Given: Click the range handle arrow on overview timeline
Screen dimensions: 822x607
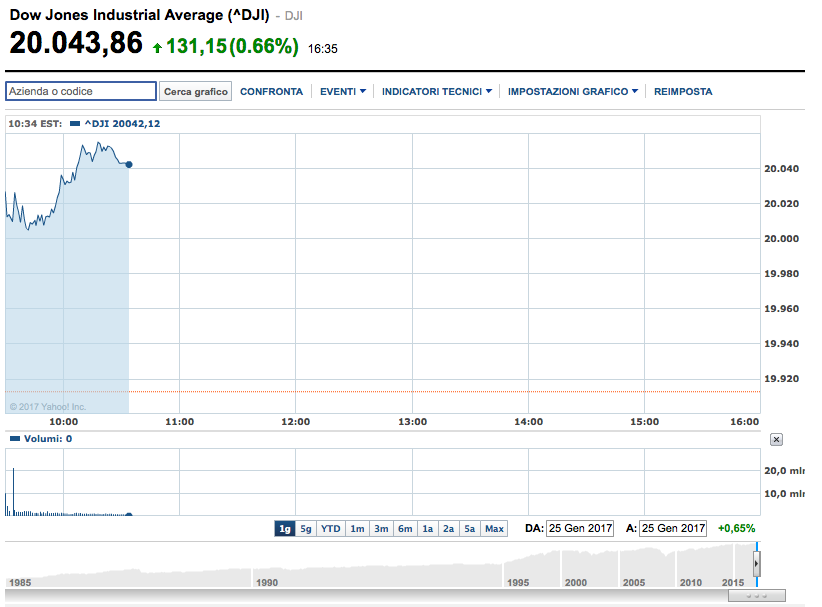Looking at the screenshot, I should pyautogui.click(x=756, y=564).
